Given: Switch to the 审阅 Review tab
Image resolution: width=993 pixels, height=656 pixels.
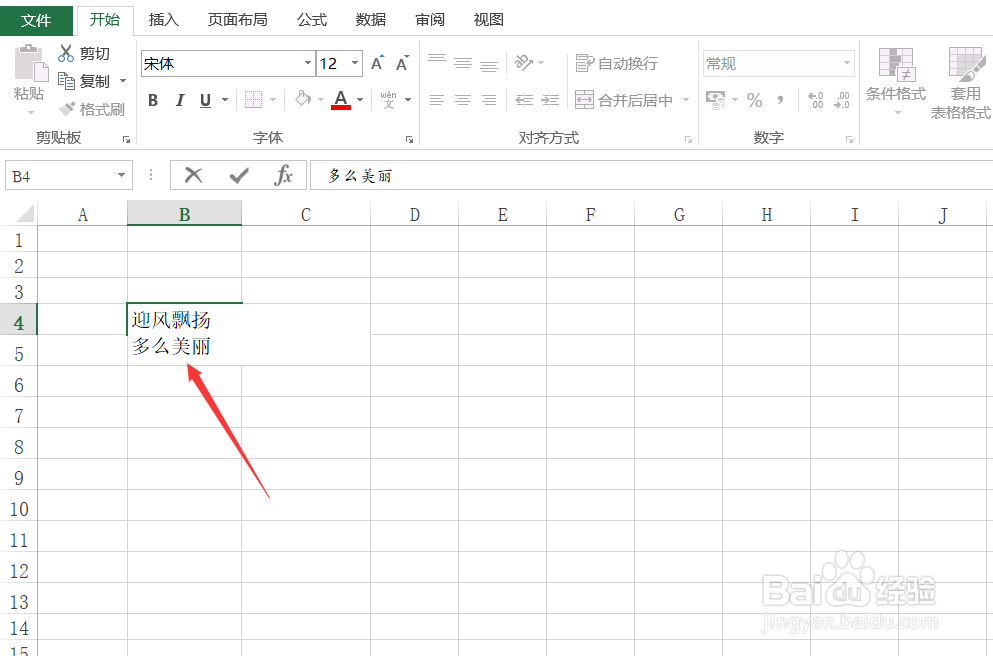Looking at the screenshot, I should pyautogui.click(x=430, y=20).
